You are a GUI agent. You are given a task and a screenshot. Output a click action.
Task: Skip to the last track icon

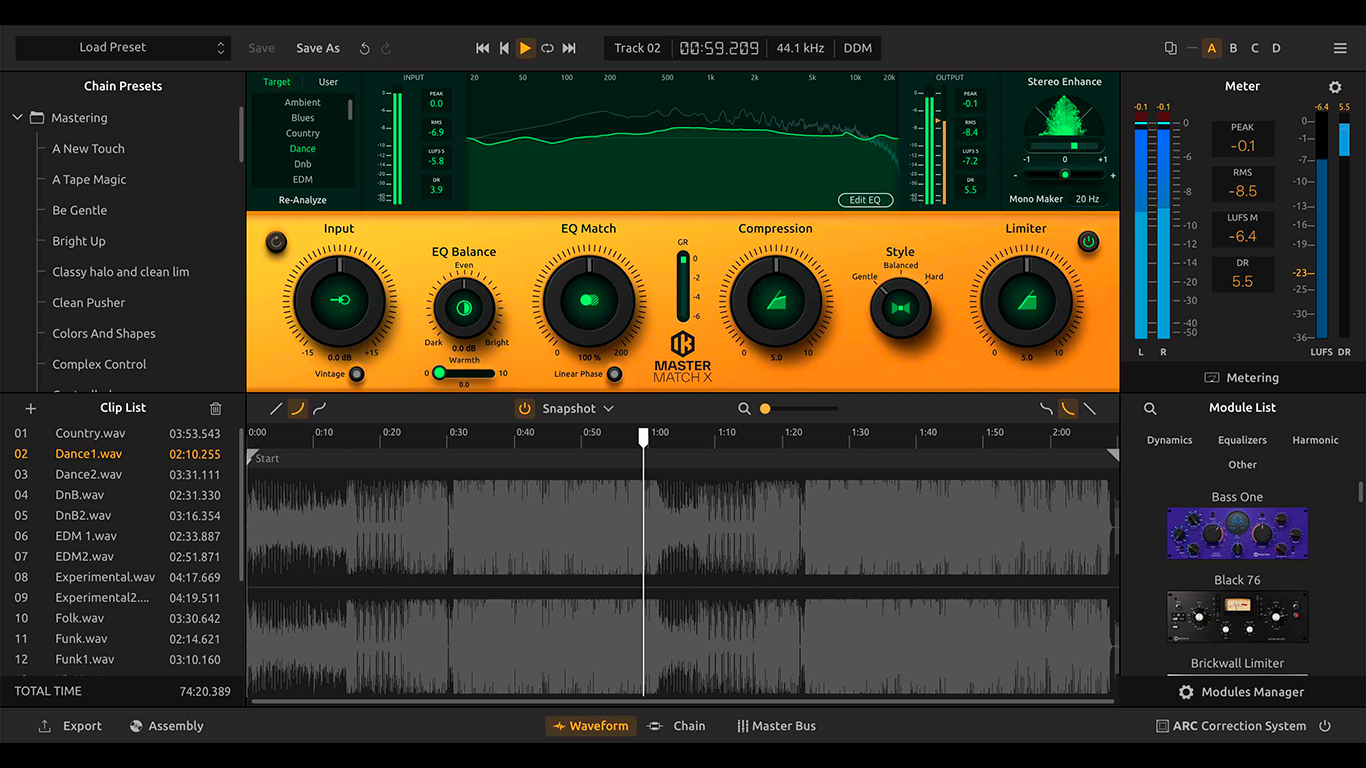[x=569, y=48]
